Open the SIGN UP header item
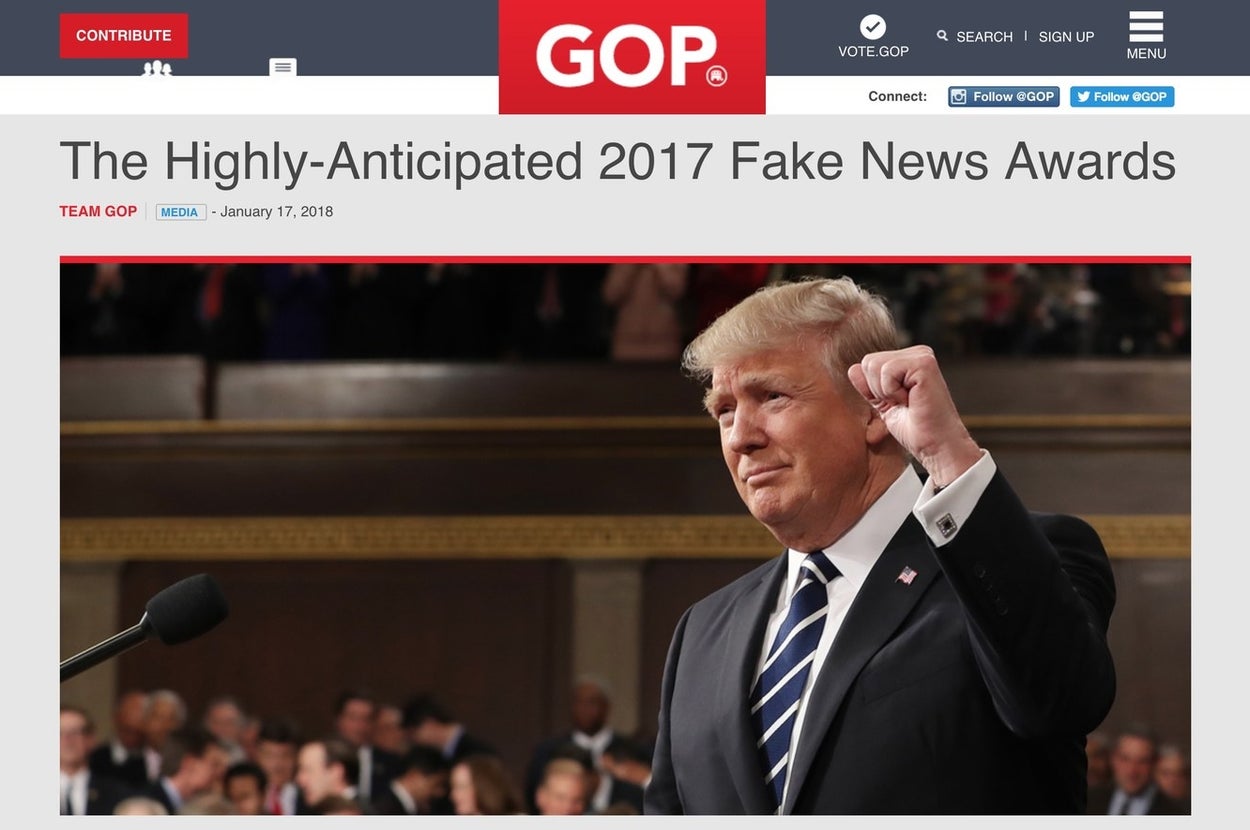 pyautogui.click(x=1066, y=37)
